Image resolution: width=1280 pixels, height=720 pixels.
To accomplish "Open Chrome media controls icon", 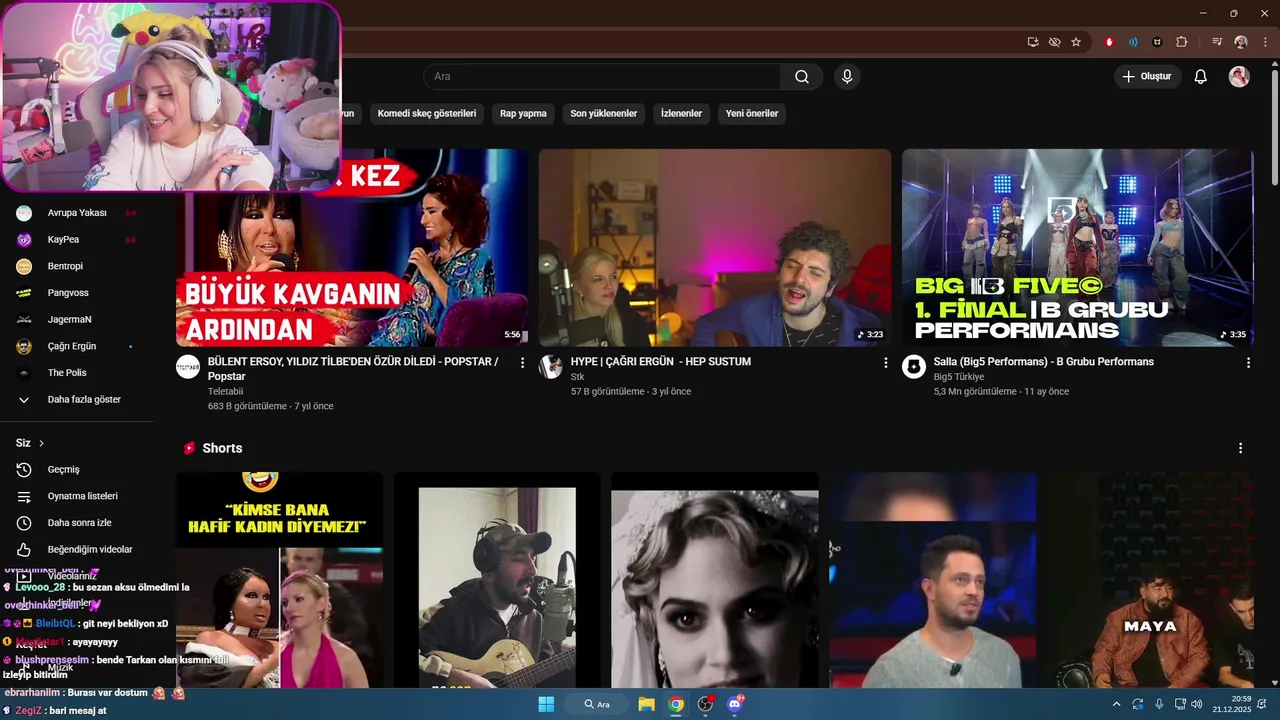I will pyautogui.click(x=1217, y=42).
